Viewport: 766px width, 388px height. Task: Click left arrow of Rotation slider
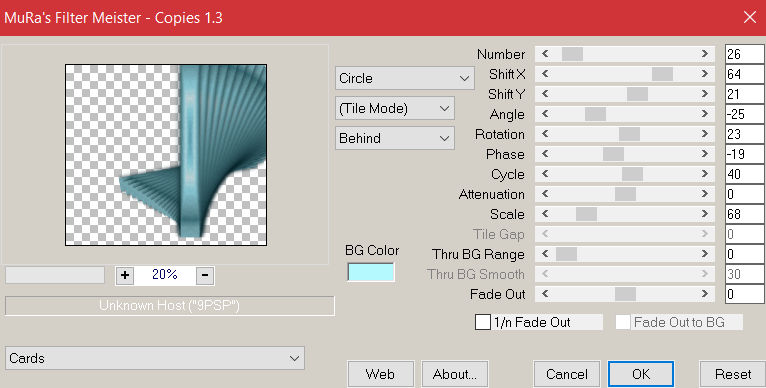tap(545, 134)
